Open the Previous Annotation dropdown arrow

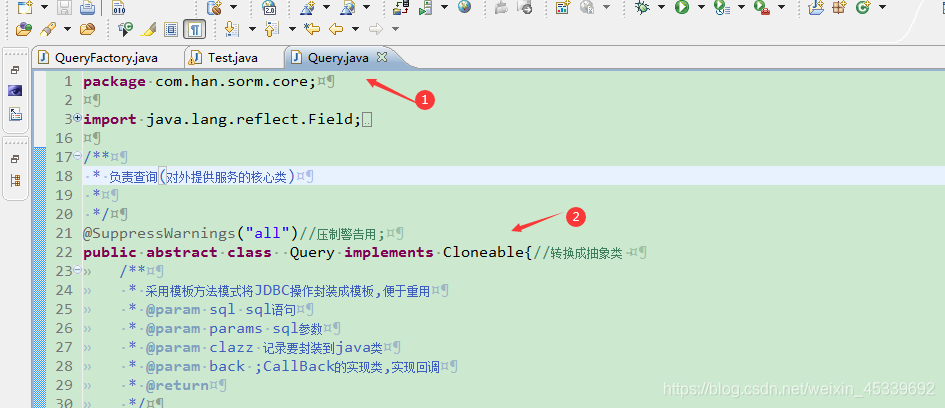point(292,28)
